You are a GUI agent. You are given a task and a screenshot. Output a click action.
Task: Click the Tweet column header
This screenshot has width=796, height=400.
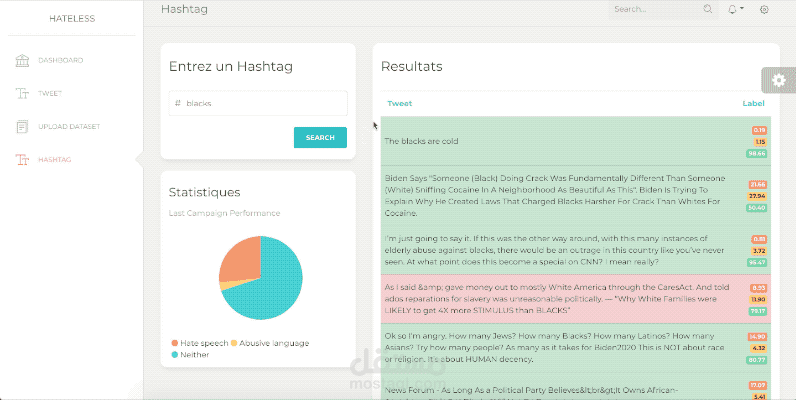click(x=400, y=104)
